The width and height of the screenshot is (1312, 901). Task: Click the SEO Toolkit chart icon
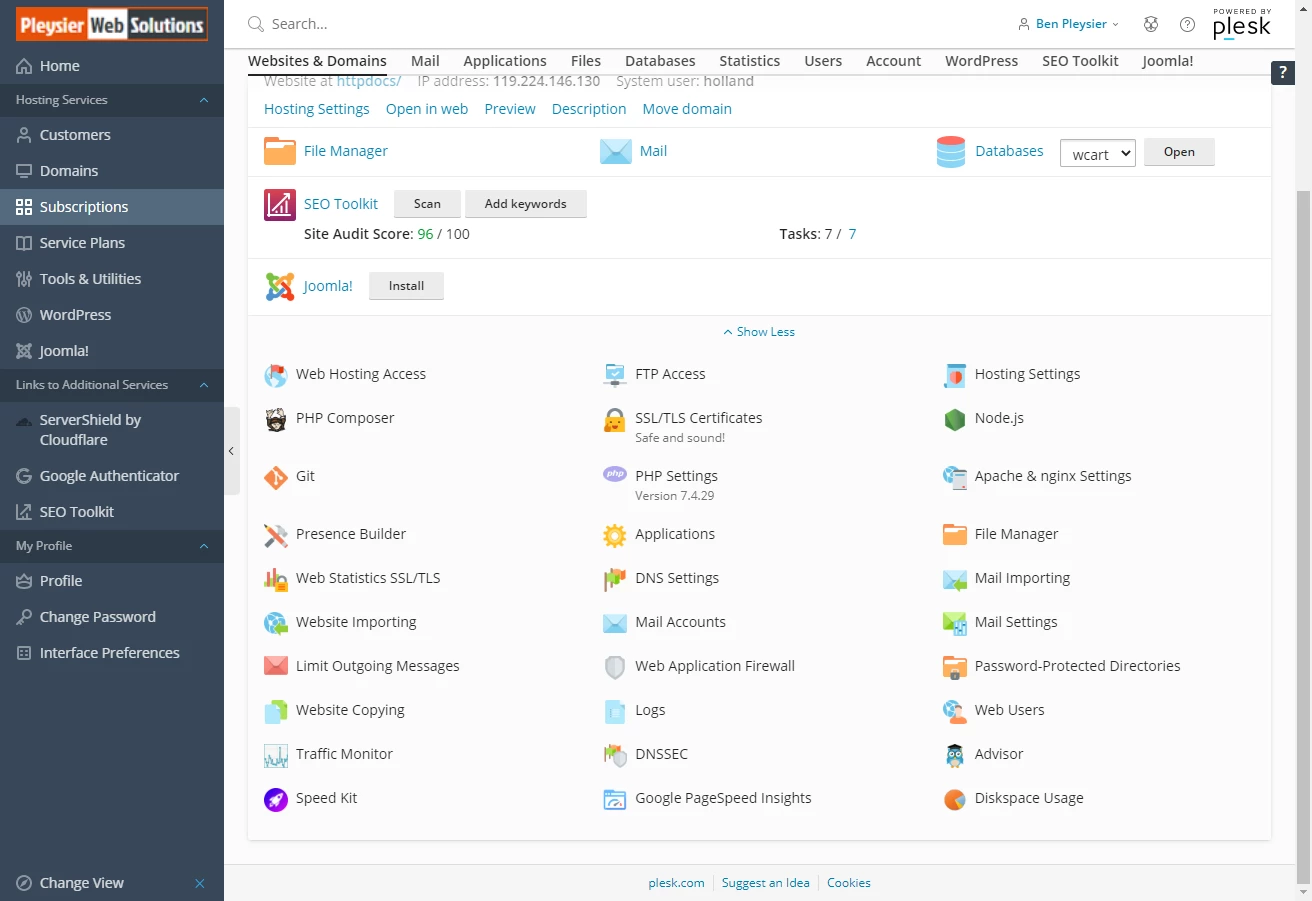[x=280, y=205]
